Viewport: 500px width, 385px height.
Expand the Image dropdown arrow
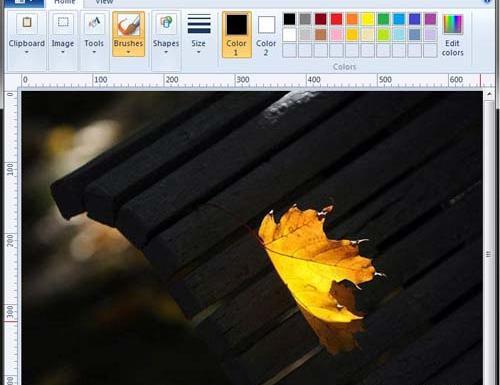point(63,52)
